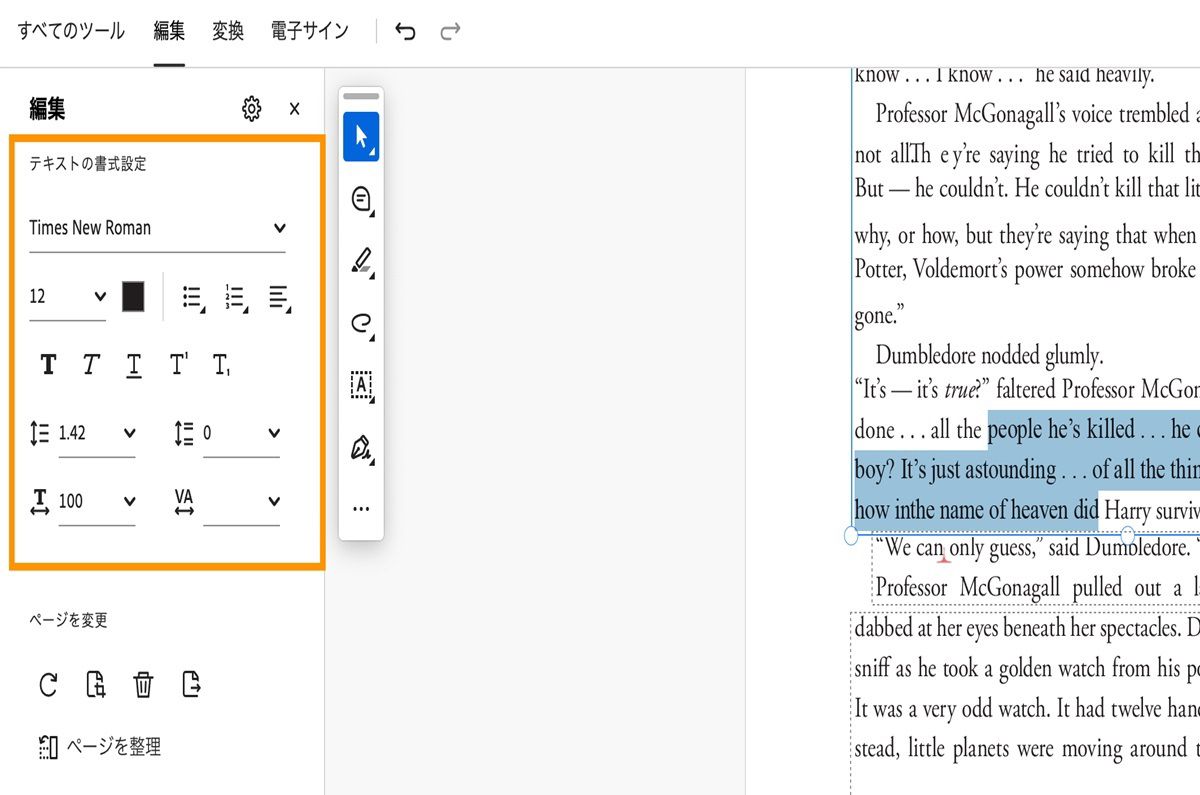
Task: Select the signature pen tool
Action: 361,448
